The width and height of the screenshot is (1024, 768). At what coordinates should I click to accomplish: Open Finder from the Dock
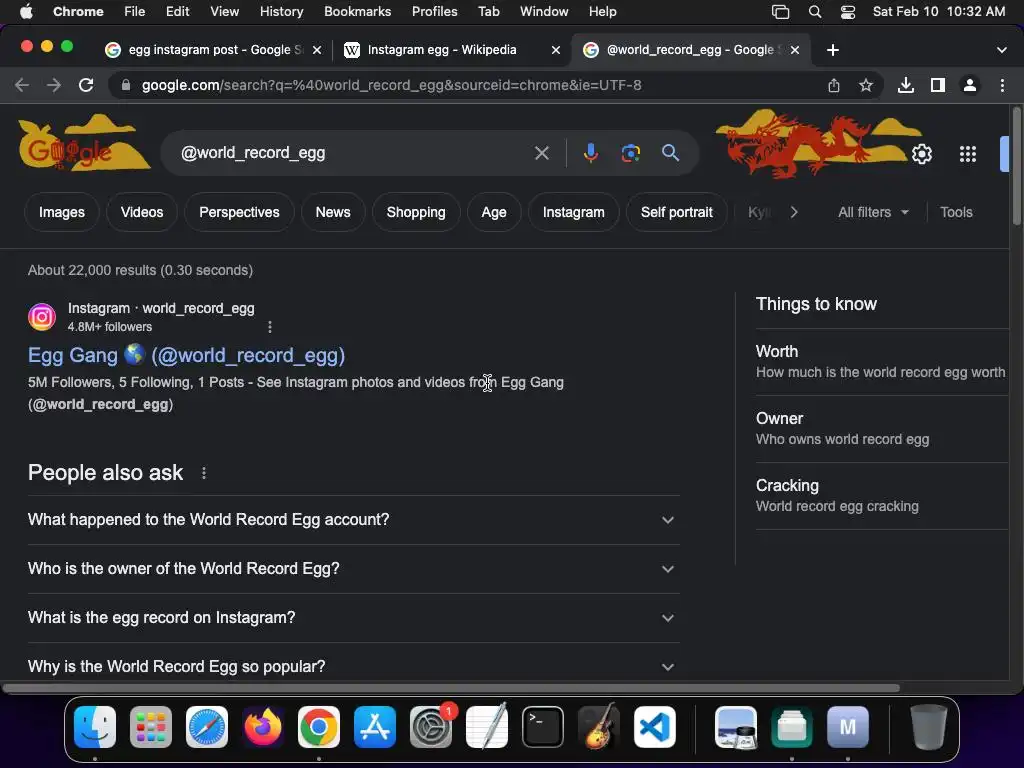click(95, 727)
